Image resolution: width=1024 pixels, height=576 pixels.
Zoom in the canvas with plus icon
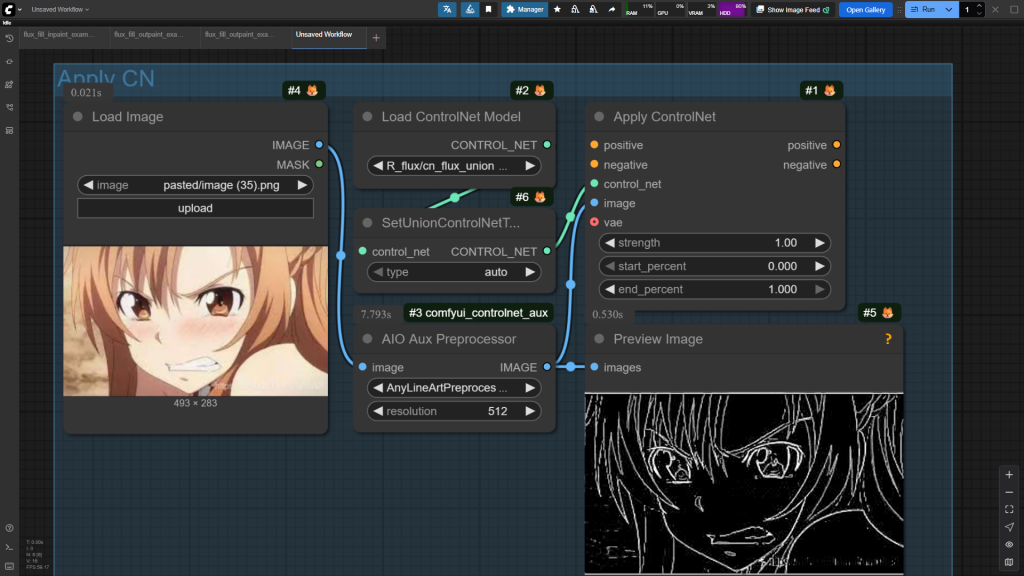click(x=1009, y=474)
